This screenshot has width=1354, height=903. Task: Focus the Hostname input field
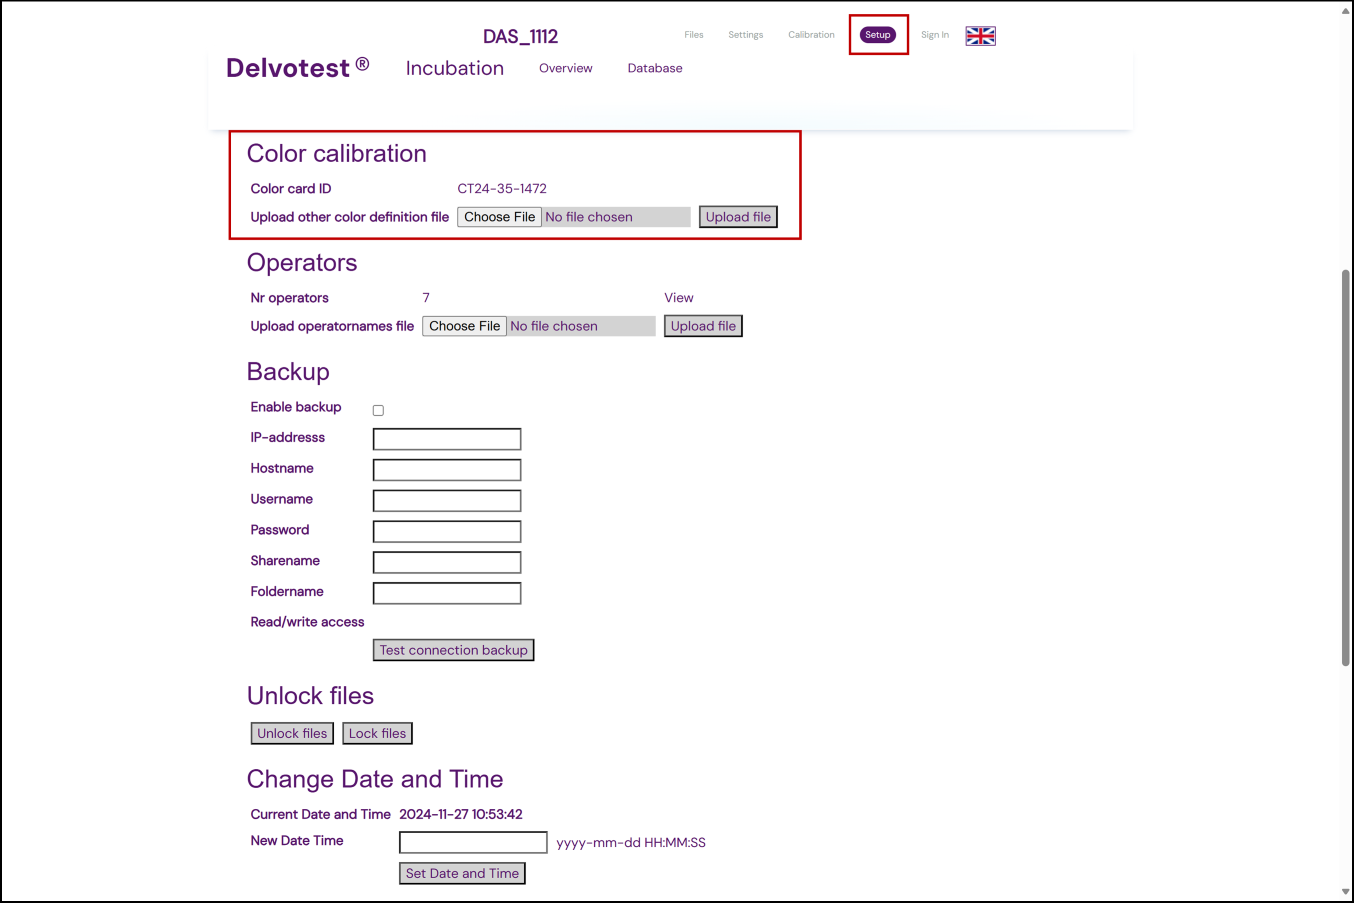447,470
